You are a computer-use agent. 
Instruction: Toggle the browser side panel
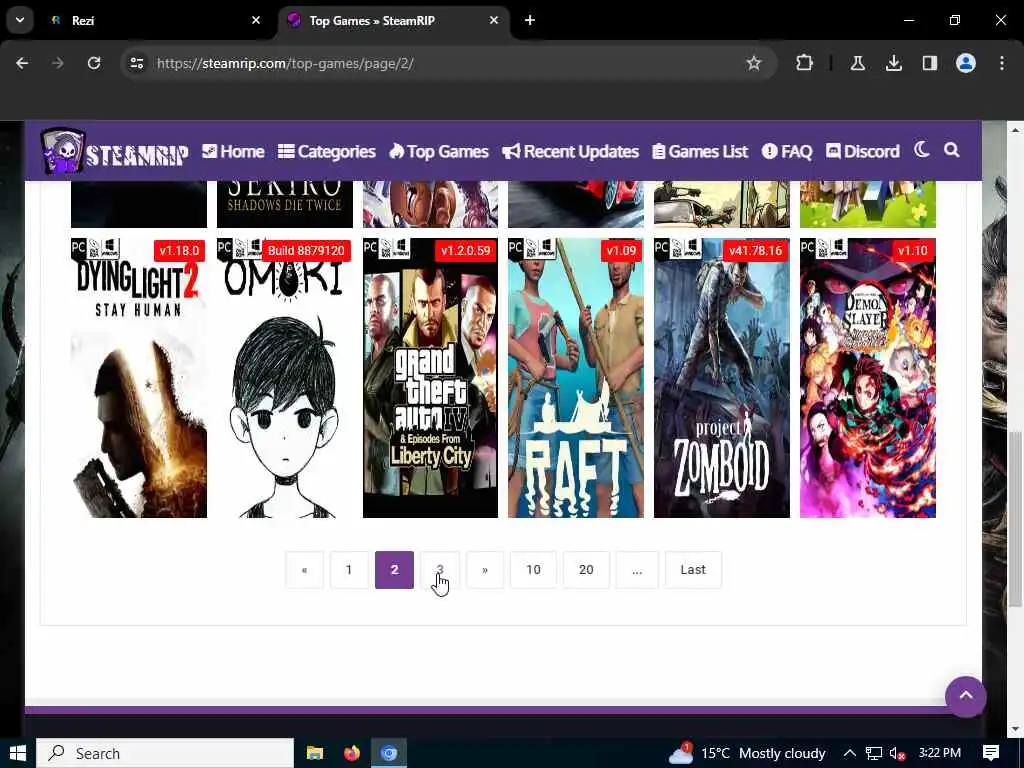(929, 63)
